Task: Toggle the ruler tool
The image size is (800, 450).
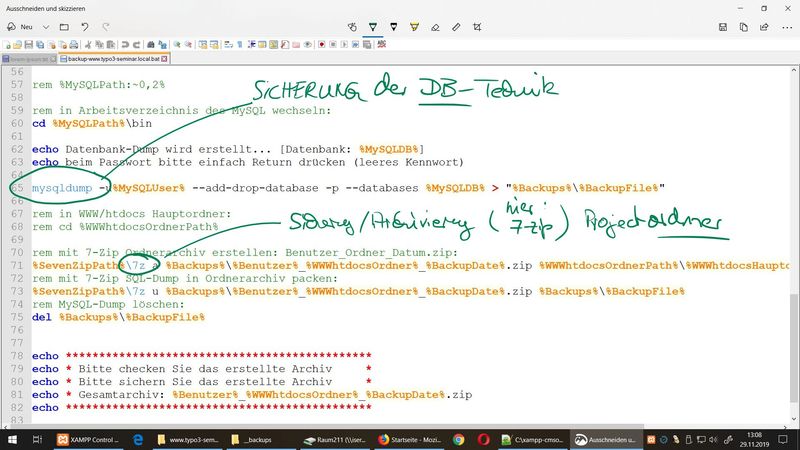Action: pyautogui.click(x=454, y=27)
